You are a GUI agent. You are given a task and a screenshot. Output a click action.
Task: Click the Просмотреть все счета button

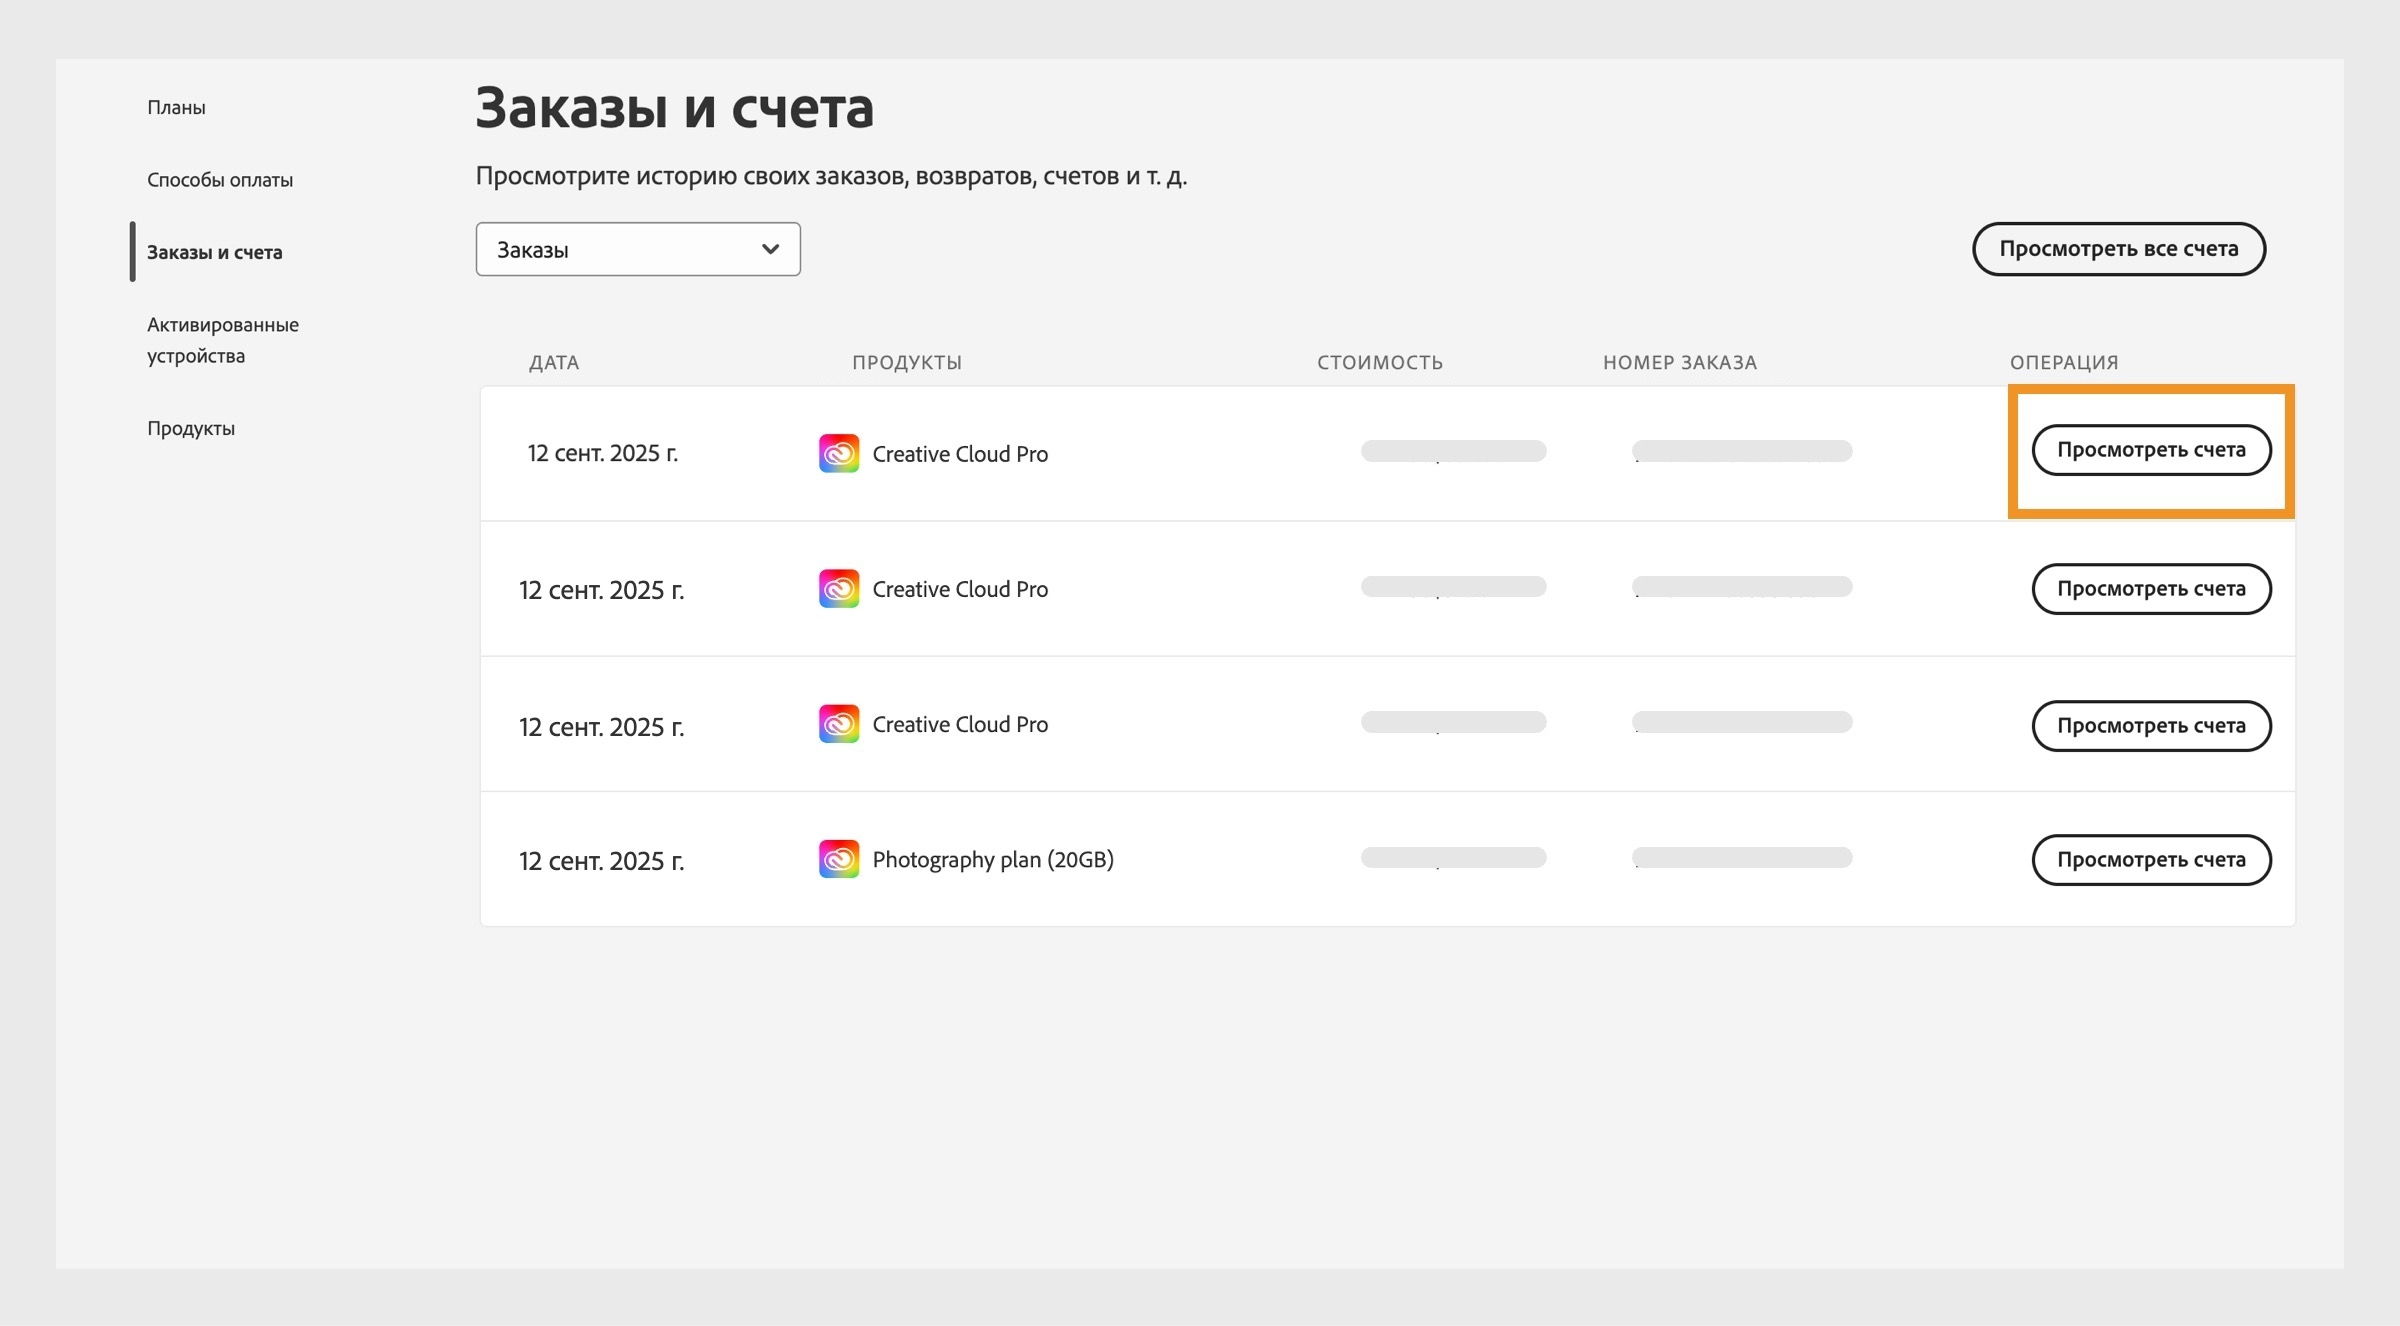(2119, 249)
